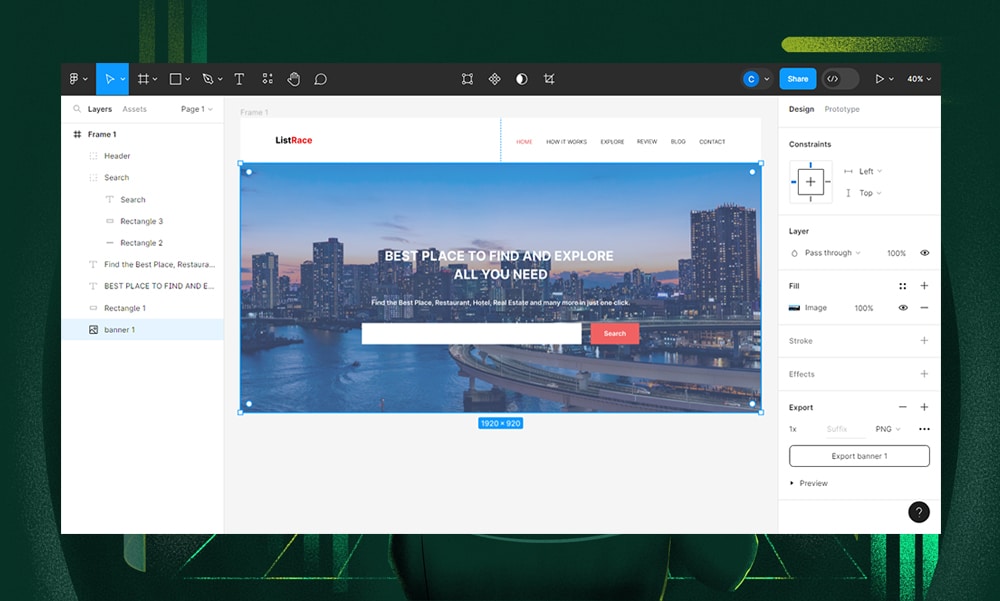Select the Hand tool

coord(295,79)
